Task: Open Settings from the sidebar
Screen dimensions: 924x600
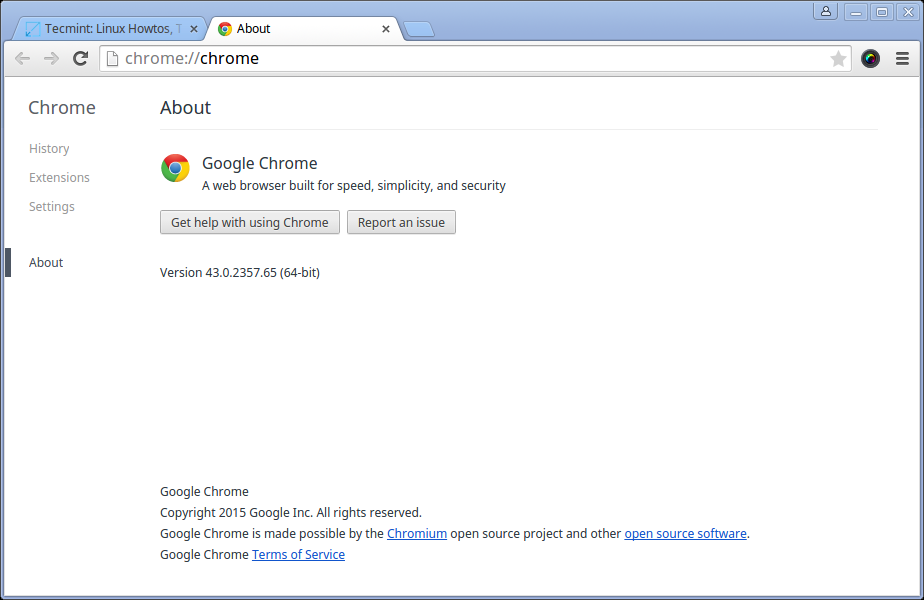Action: click(x=52, y=207)
